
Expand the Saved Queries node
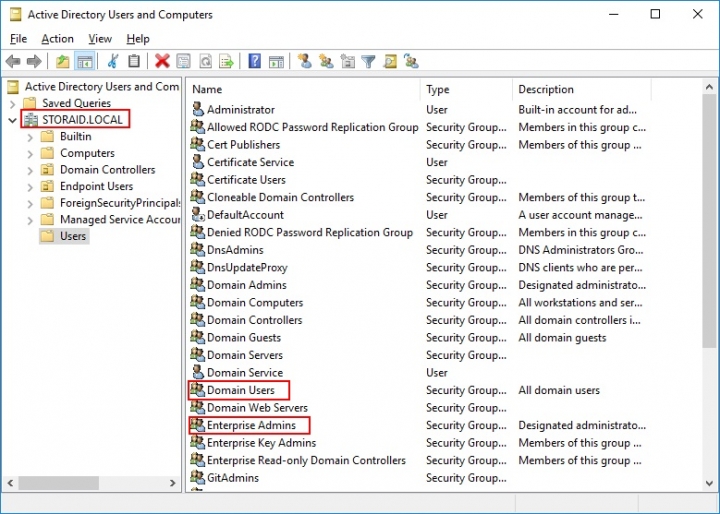click(12, 103)
